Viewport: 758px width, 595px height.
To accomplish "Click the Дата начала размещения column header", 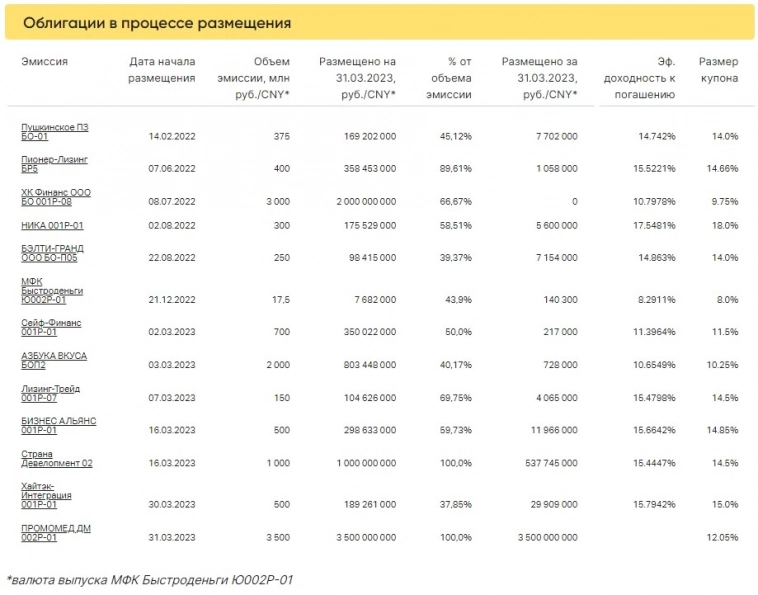I will click(162, 69).
